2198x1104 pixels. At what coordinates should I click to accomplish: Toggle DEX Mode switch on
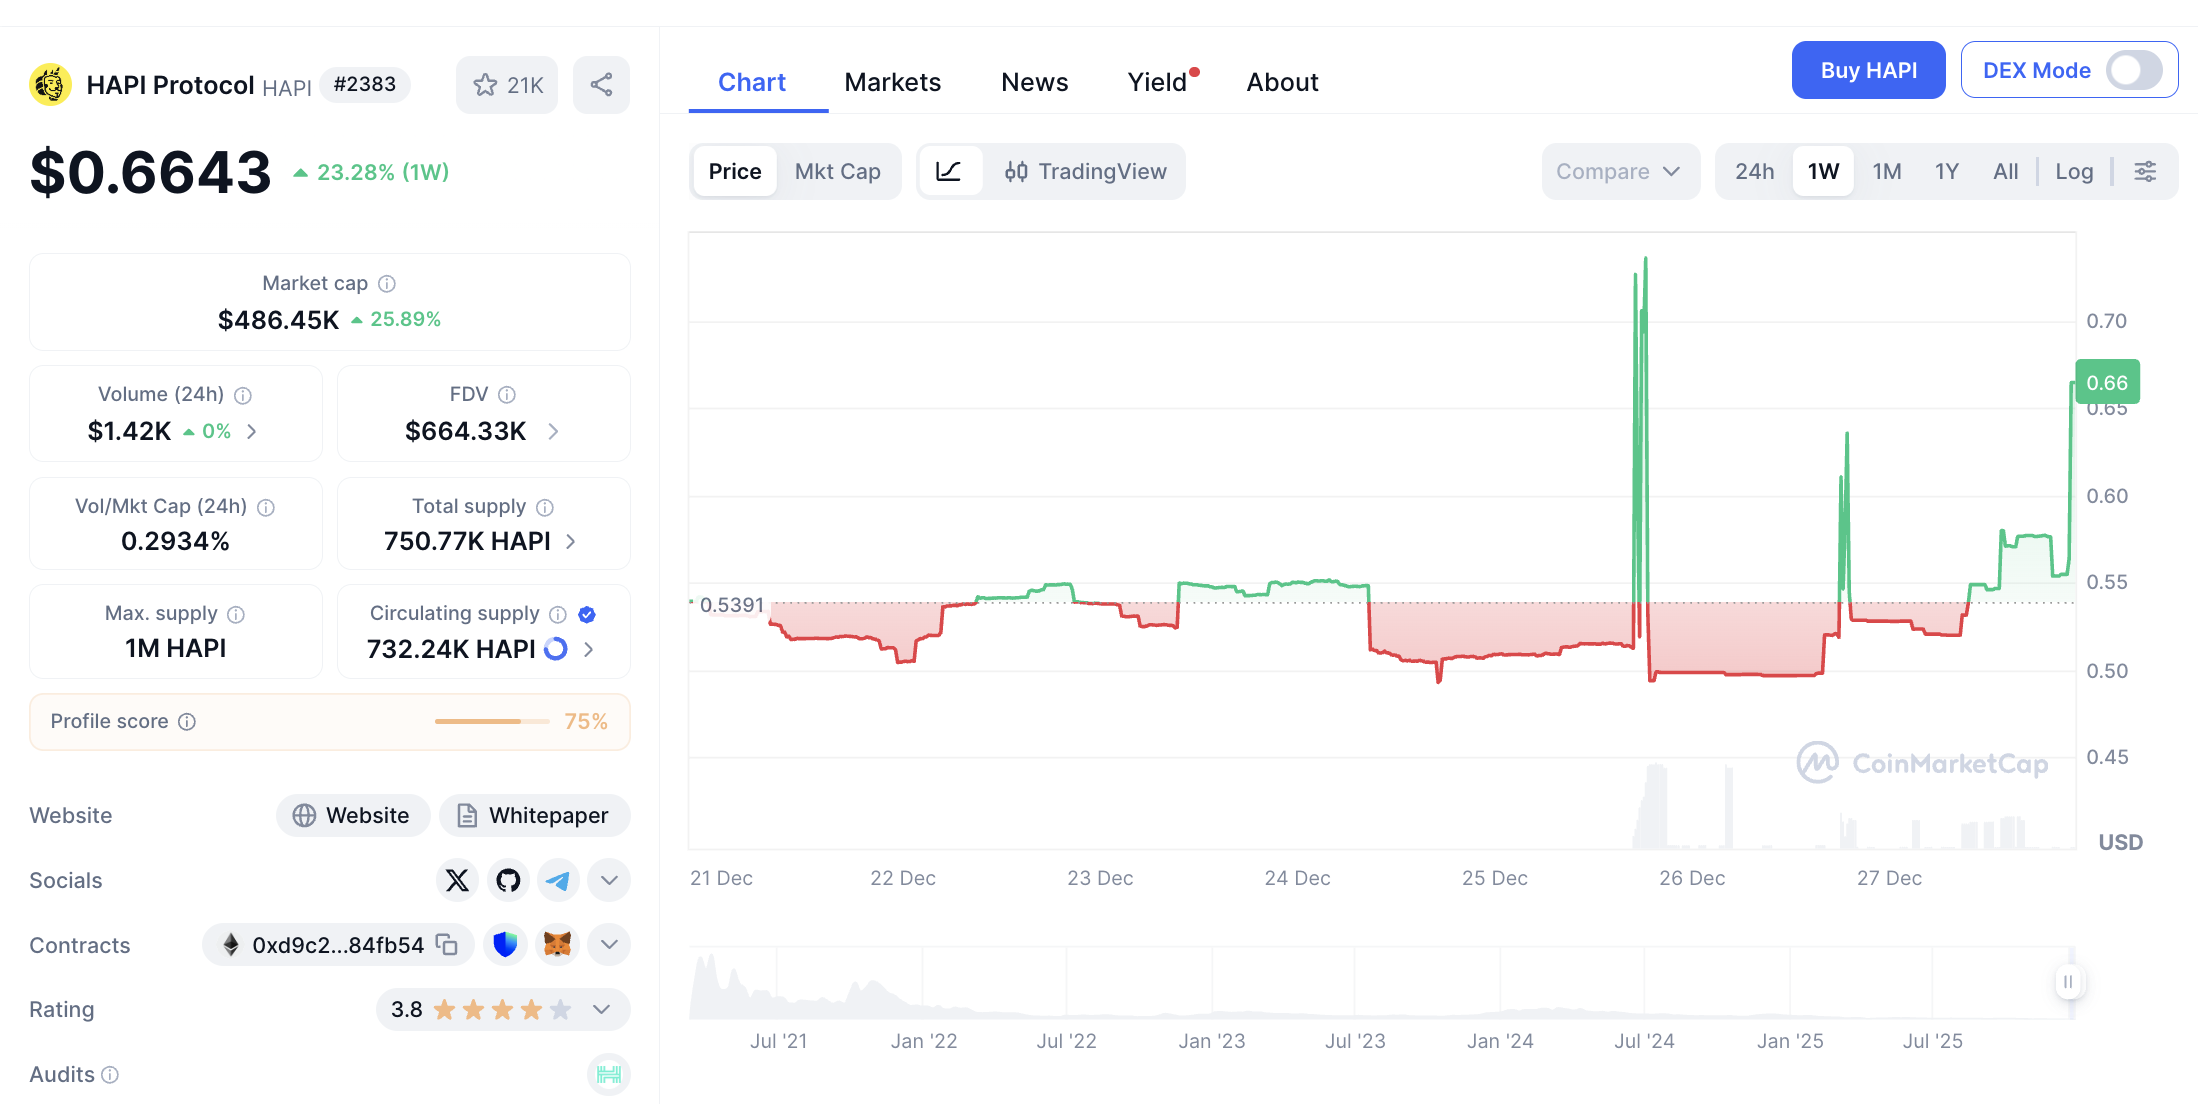coord(2134,70)
